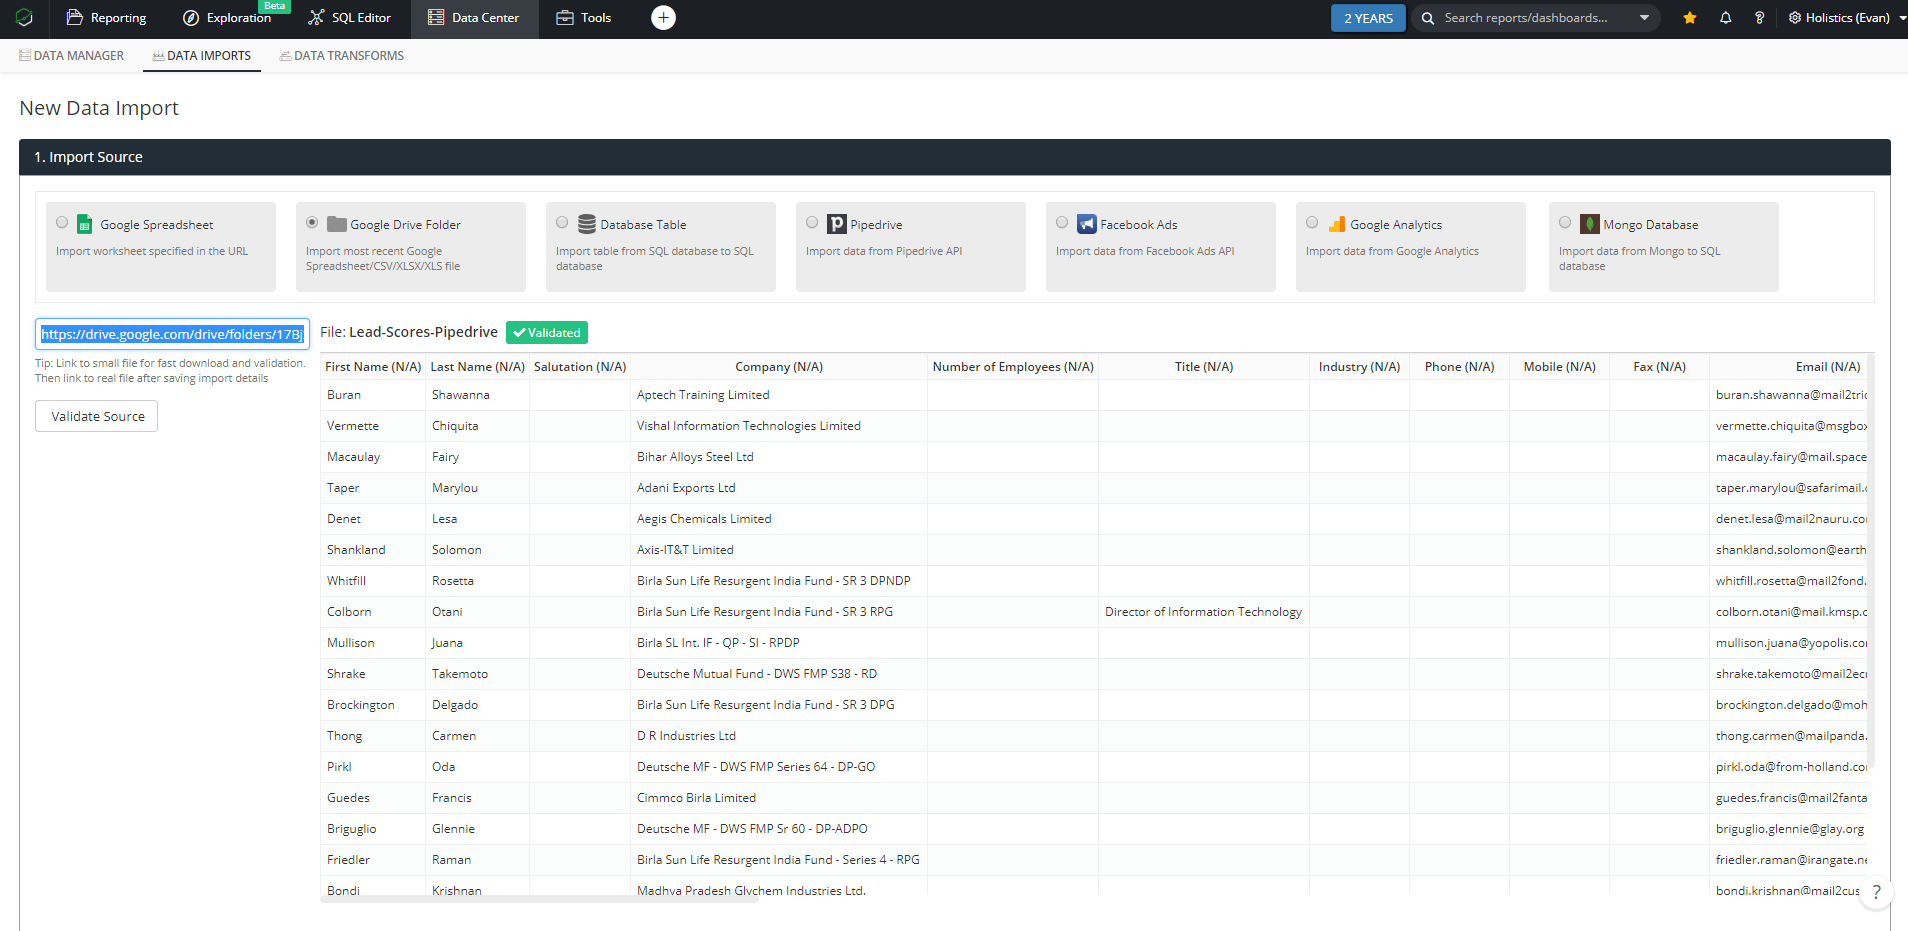Switch to the Data Transforms tab
The width and height of the screenshot is (1908, 931).
pos(342,56)
